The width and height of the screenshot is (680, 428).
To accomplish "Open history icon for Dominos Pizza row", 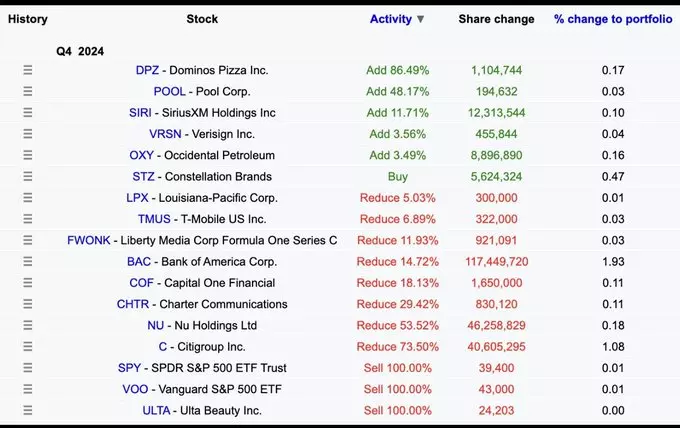I will point(28,70).
